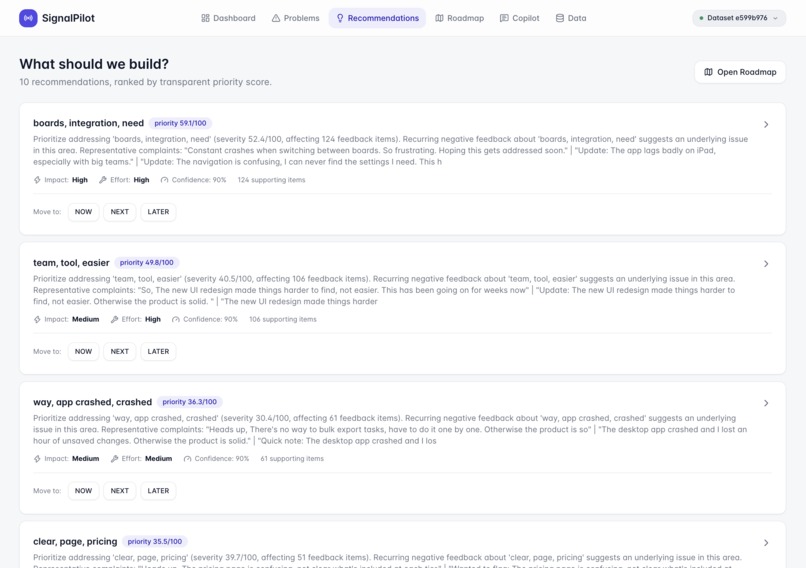This screenshot has width=806, height=568.
Task: Move 'team, tool, easier' to LATER
Action: pos(158,352)
